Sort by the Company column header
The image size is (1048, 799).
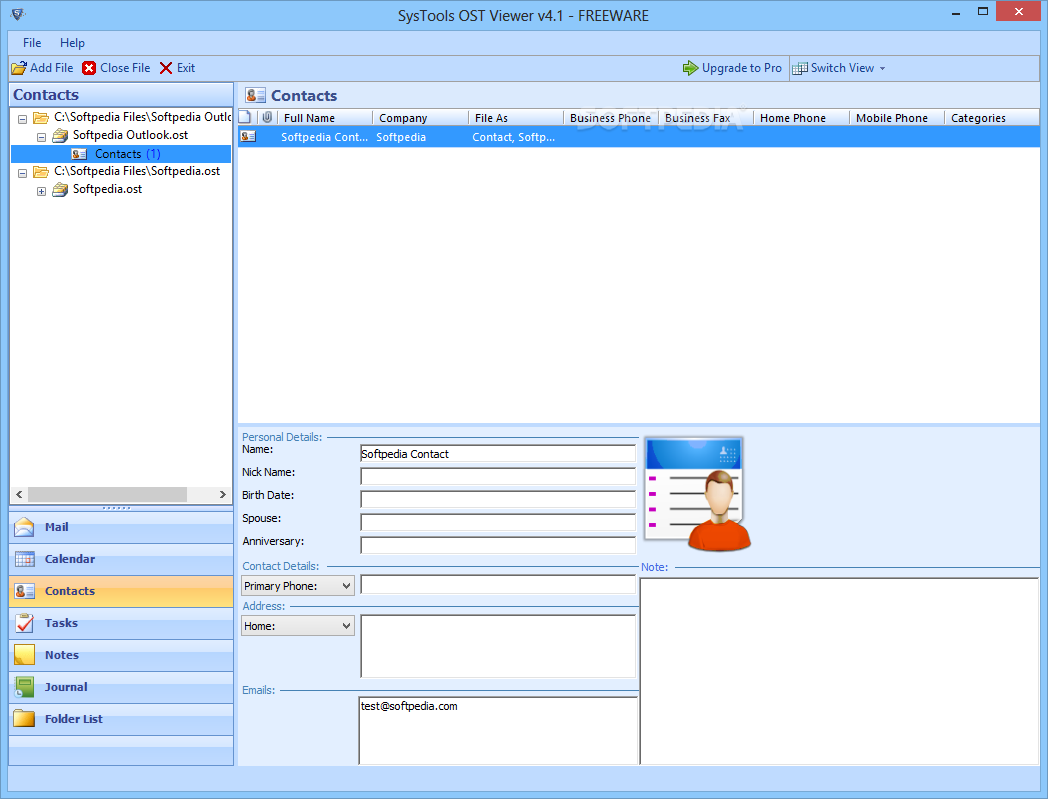click(x=420, y=118)
